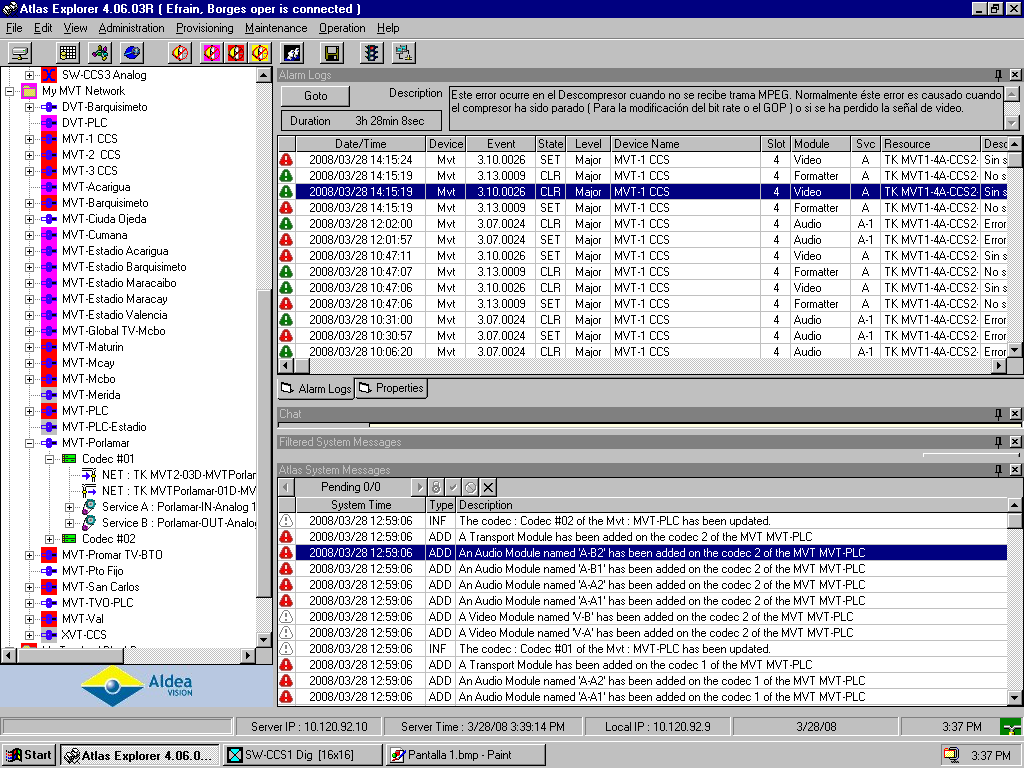Select the MVT-Global TV-Mcbo tree item
This screenshot has width=1024, height=768.
[114, 331]
